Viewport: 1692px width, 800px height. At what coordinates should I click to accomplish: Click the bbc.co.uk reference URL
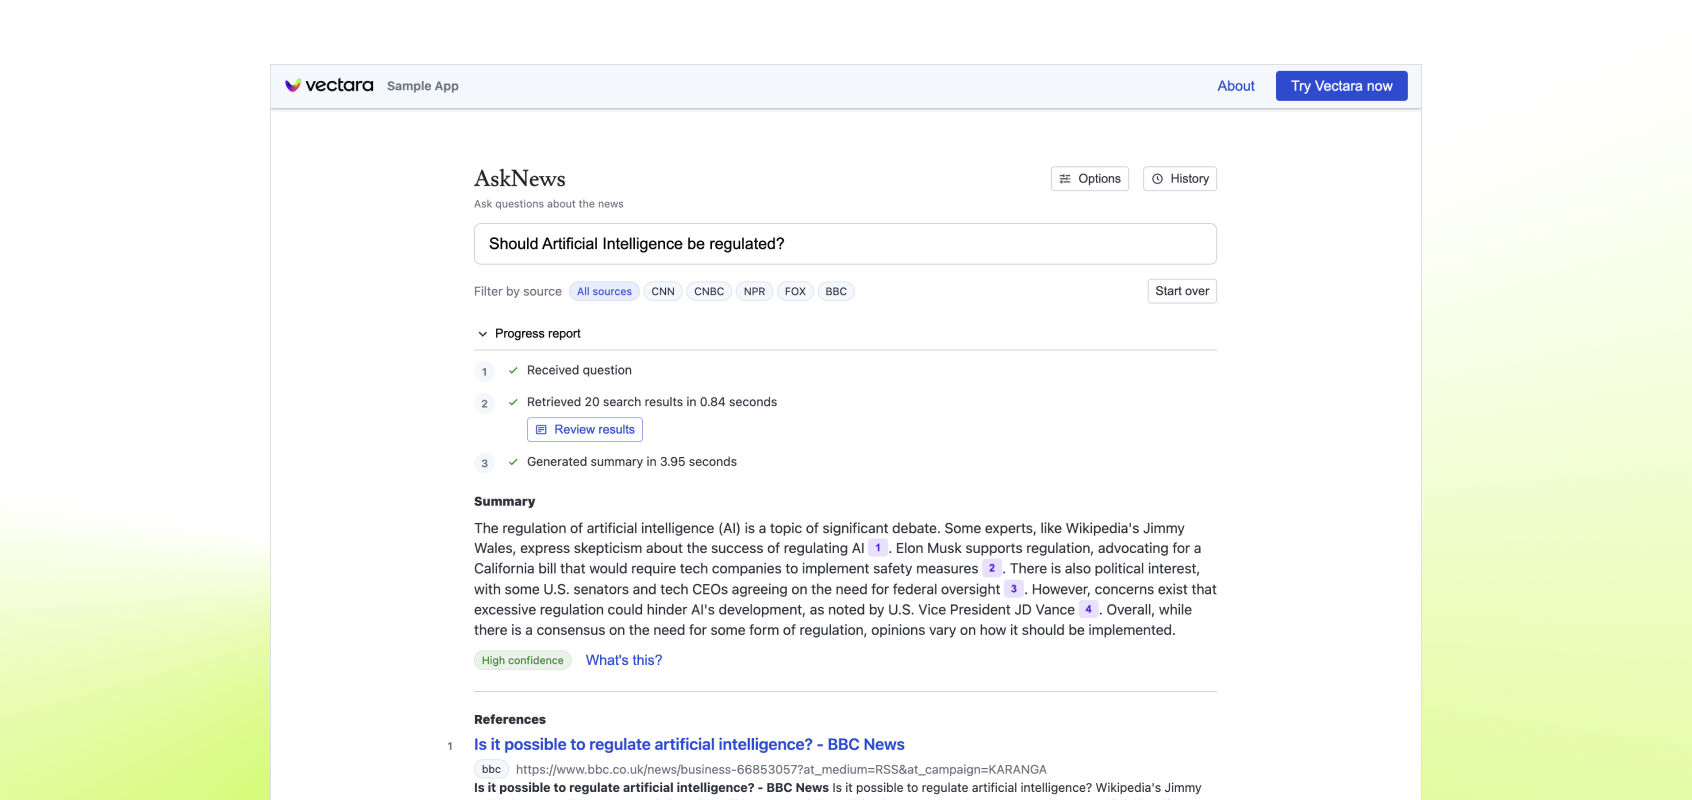point(781,770)
